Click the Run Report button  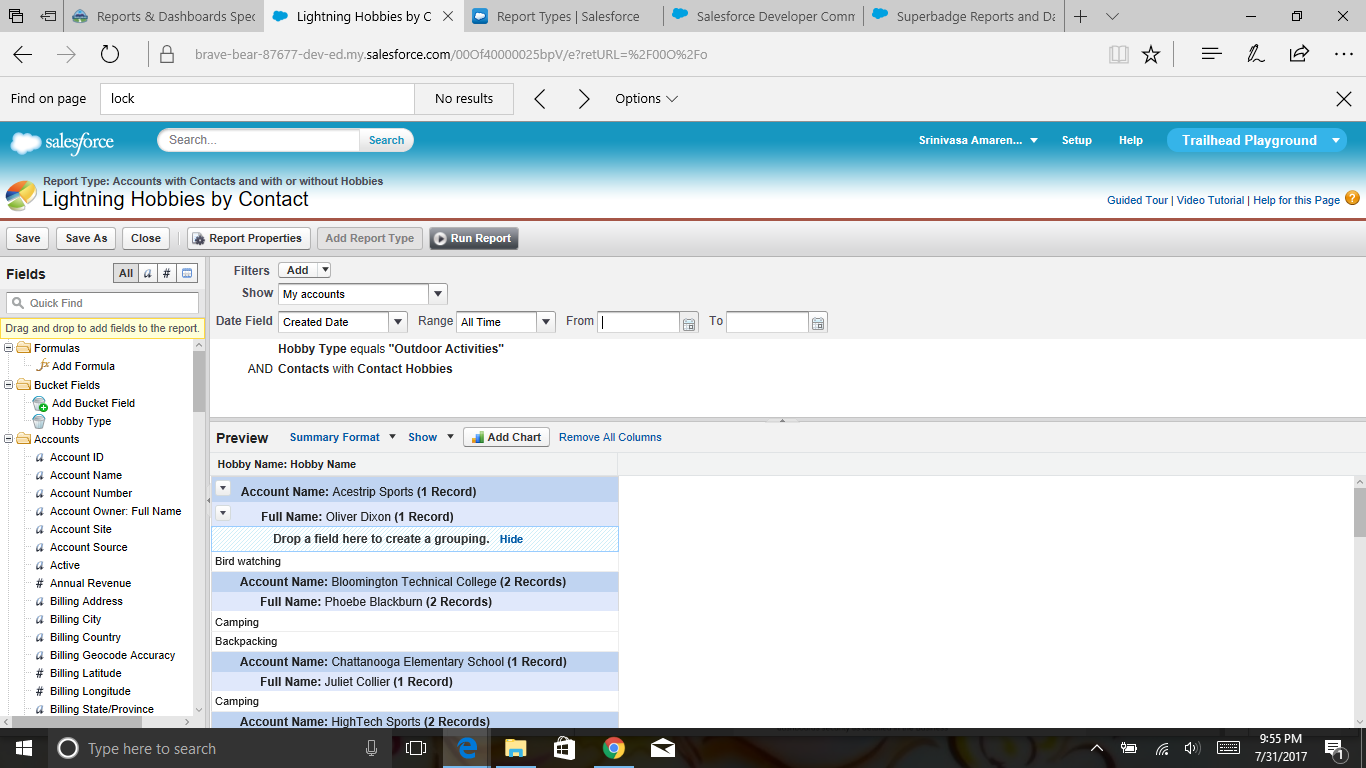tap(474, 239)
